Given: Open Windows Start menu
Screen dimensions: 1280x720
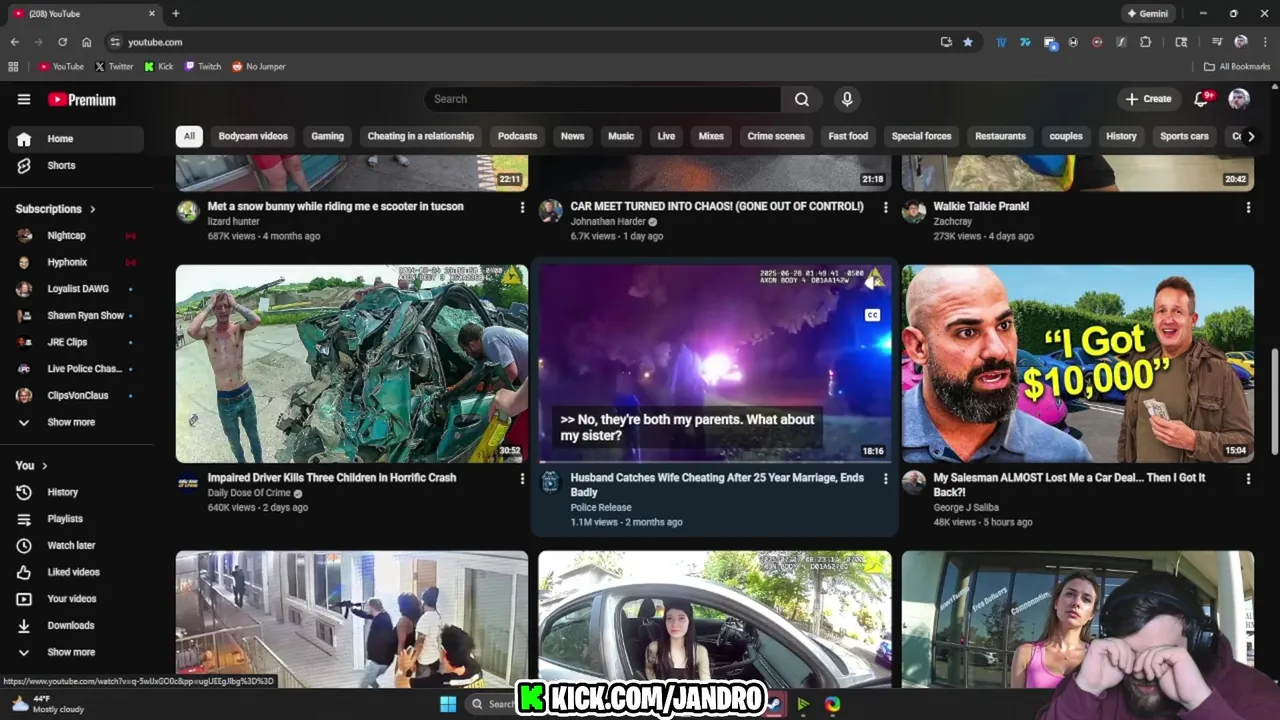Looking at the screenshot, I should point(448,704).
